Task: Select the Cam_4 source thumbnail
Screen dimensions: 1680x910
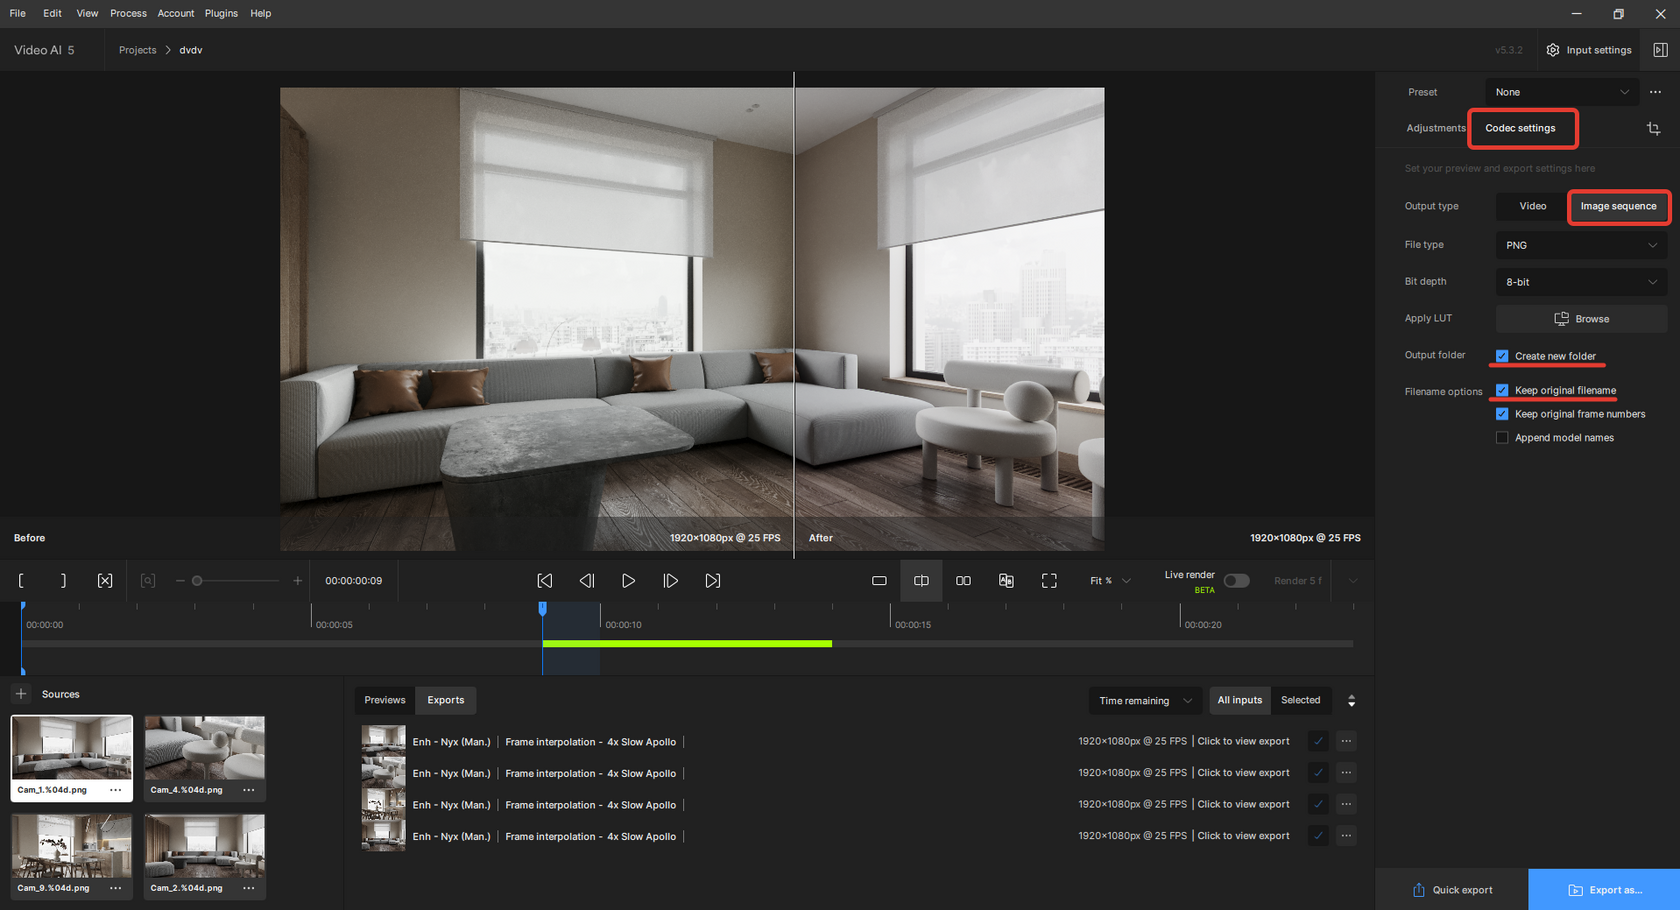Action: point(205,748)
